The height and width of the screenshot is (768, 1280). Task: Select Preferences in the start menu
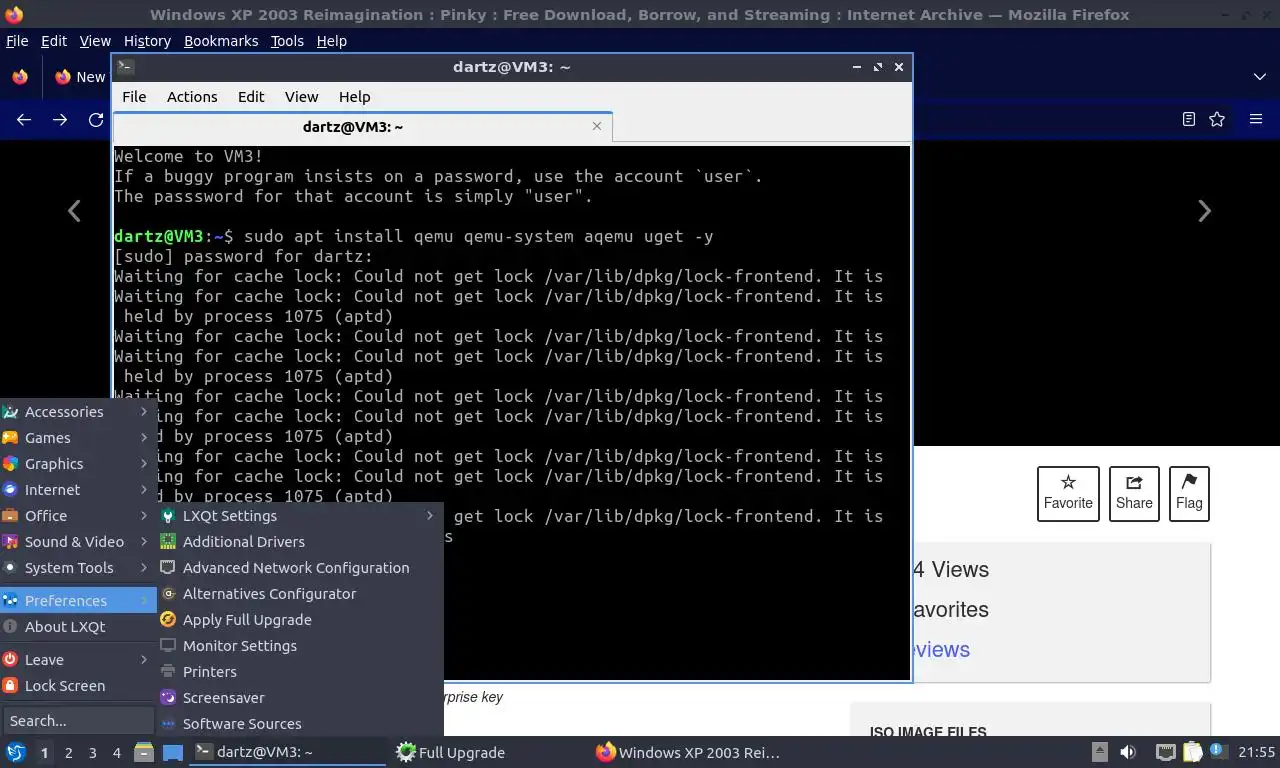pyautogui.click(x=78, y=601)
